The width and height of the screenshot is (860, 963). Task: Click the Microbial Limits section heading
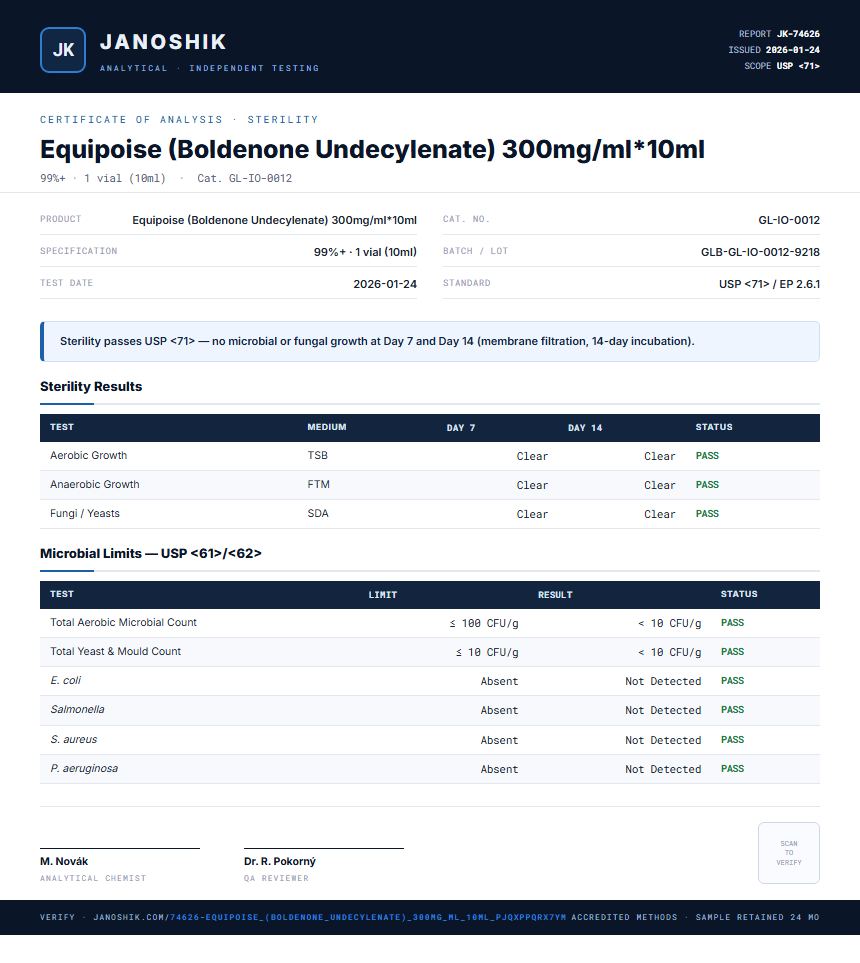point(150,553)
